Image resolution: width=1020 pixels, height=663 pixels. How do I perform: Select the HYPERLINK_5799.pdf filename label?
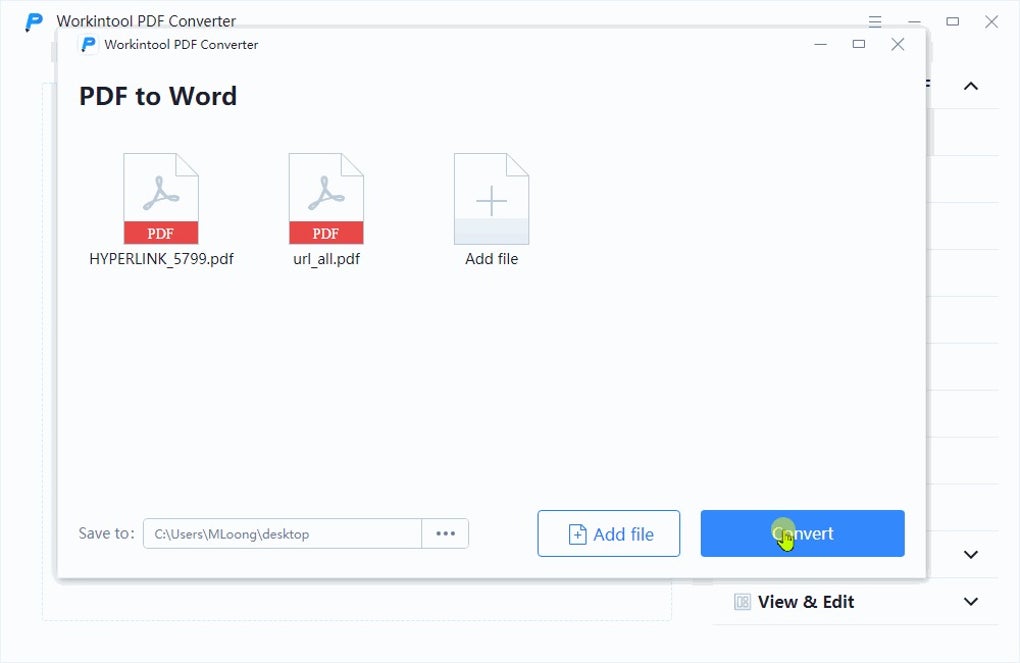(161, 258)
